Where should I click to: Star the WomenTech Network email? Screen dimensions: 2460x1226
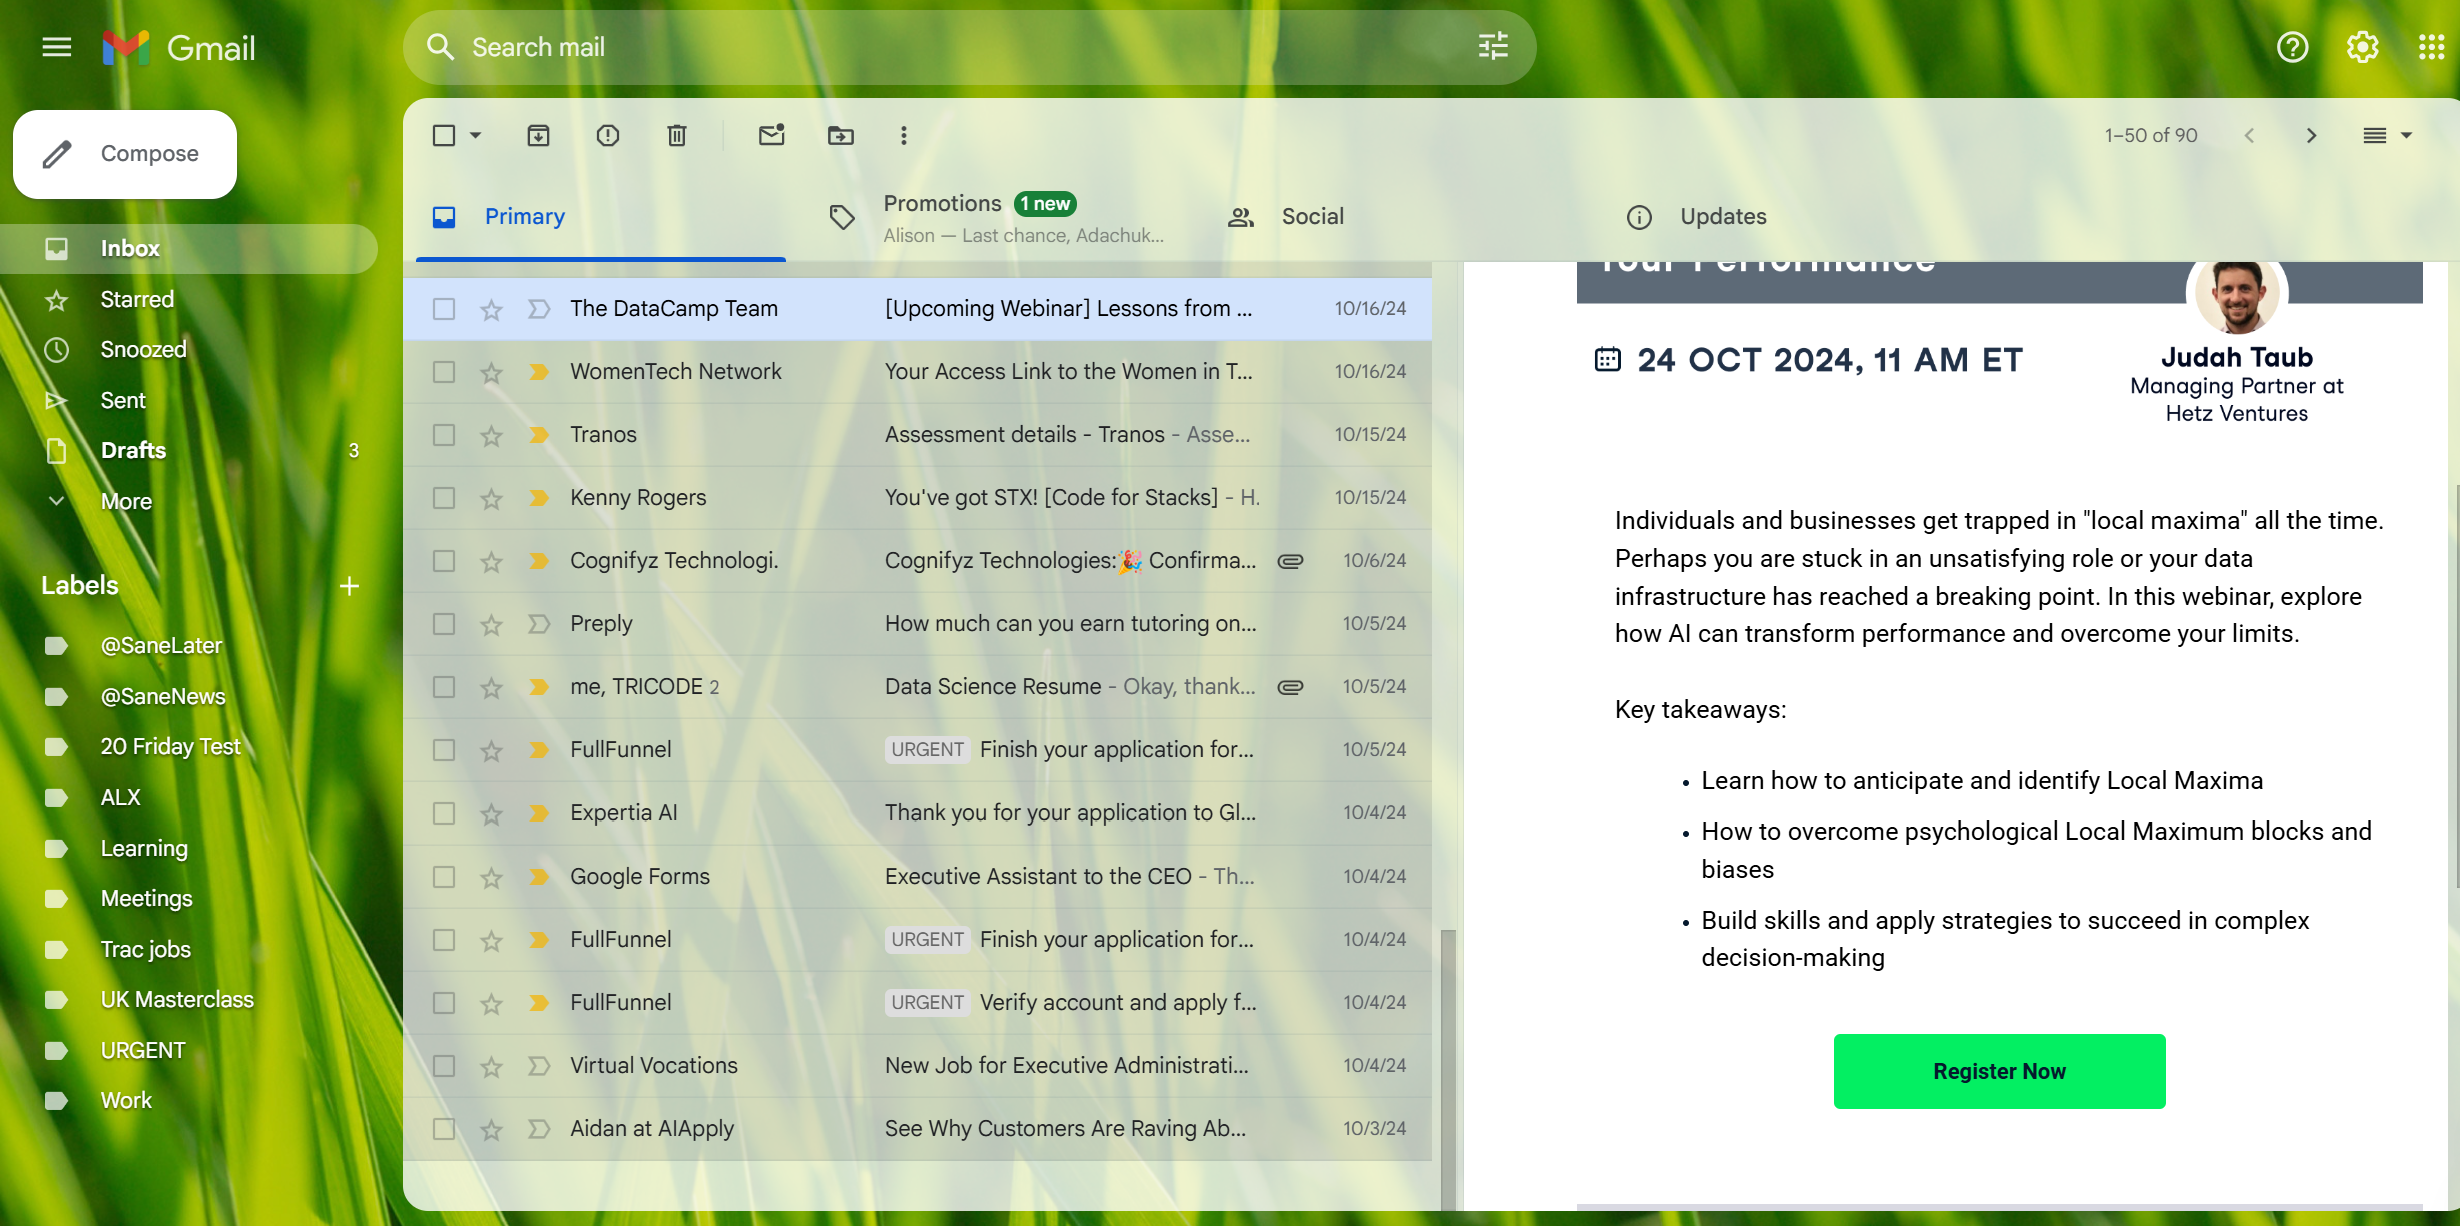click(x=491, y=372)
